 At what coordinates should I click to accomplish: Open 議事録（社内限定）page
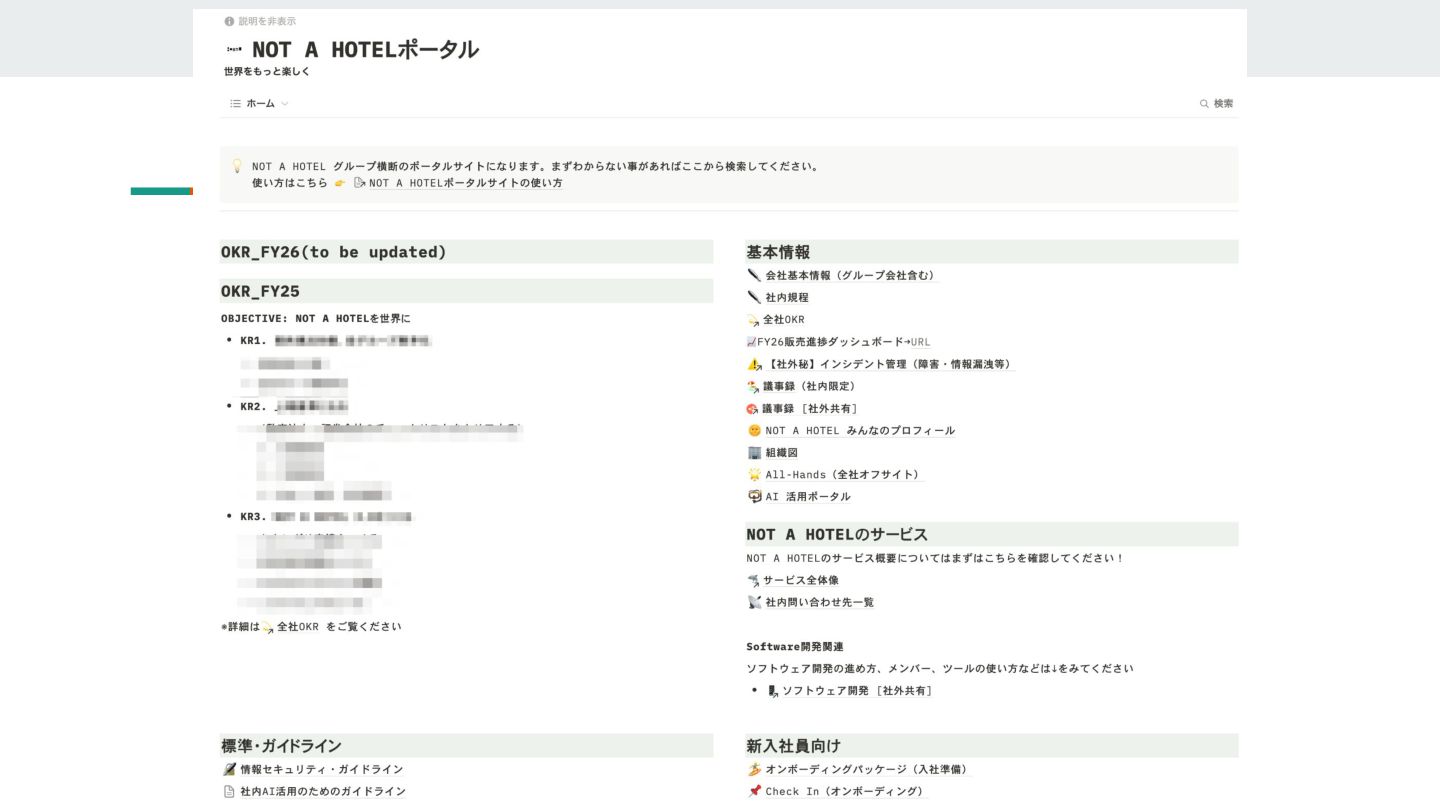808,386
